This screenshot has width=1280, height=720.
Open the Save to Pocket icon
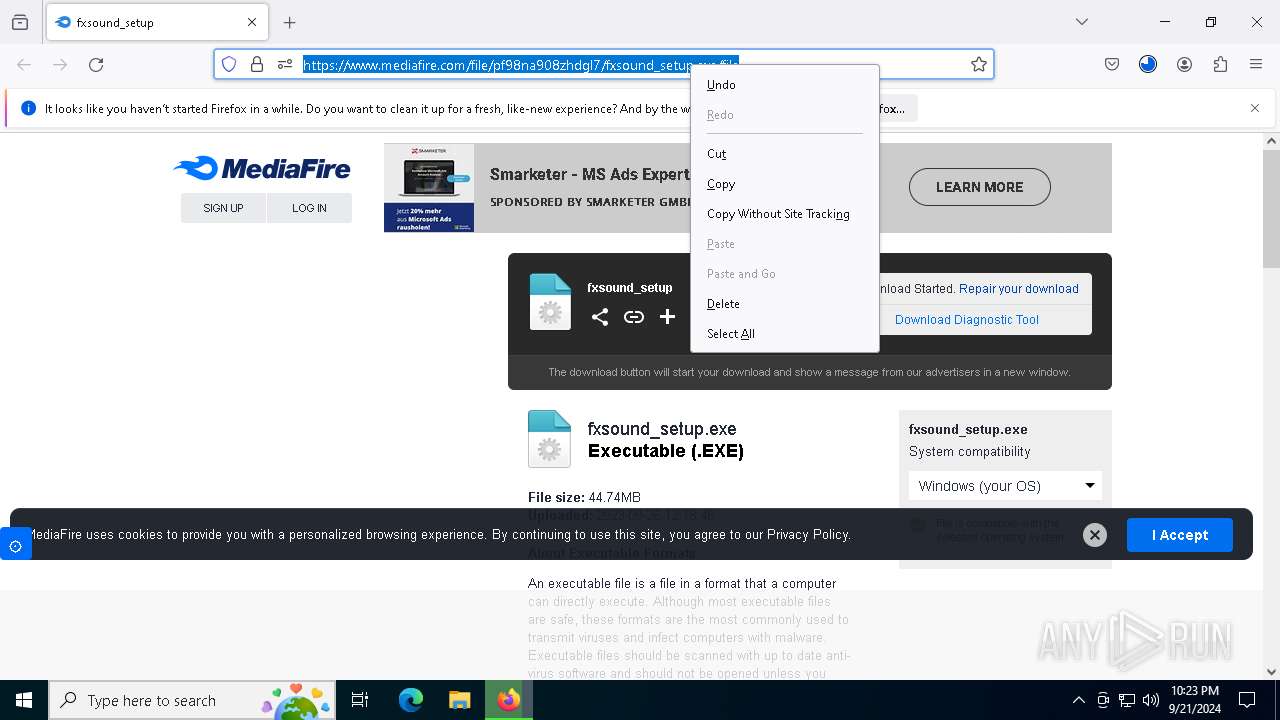[x=1112, y=64]
